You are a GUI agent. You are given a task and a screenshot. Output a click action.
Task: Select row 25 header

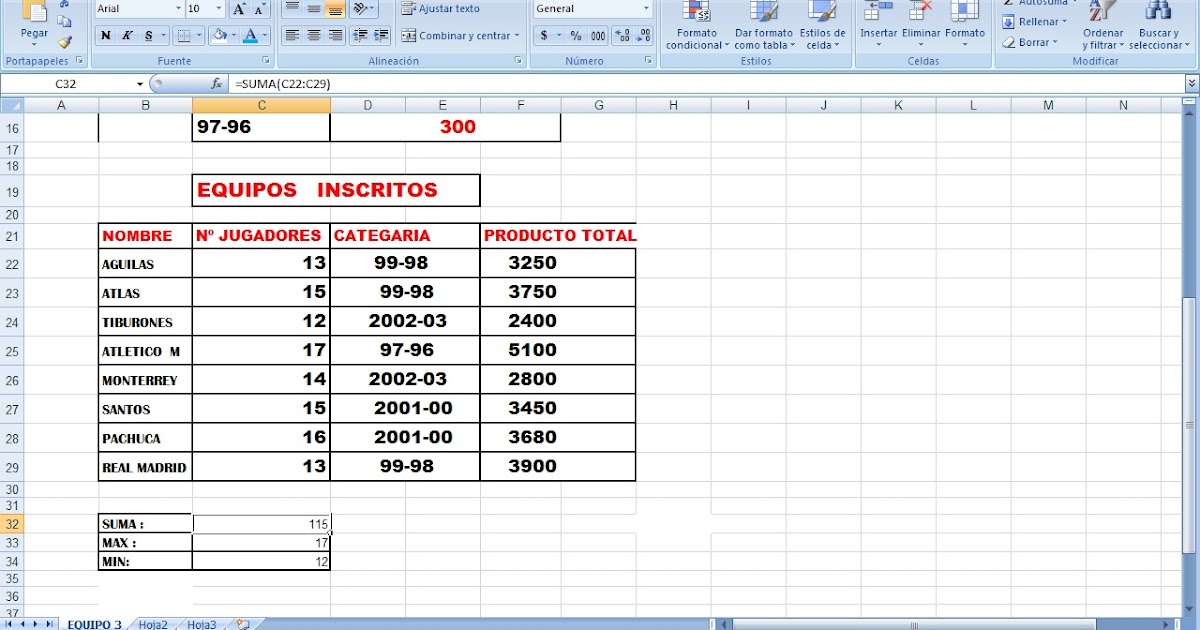12,351
